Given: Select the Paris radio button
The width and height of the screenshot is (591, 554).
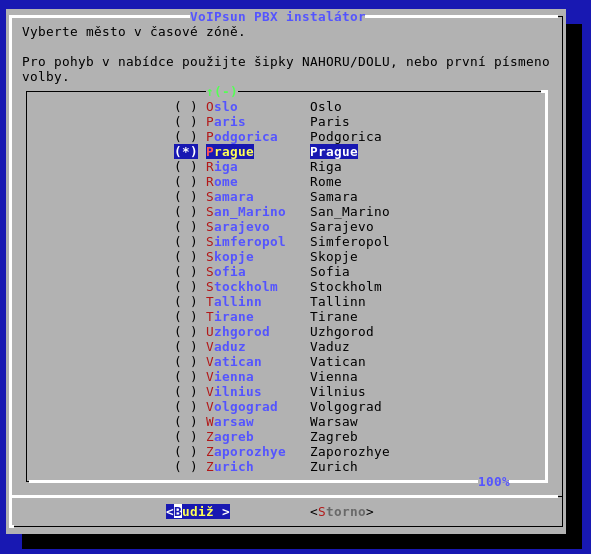Looking at the screenshot, I should [186, 122].
